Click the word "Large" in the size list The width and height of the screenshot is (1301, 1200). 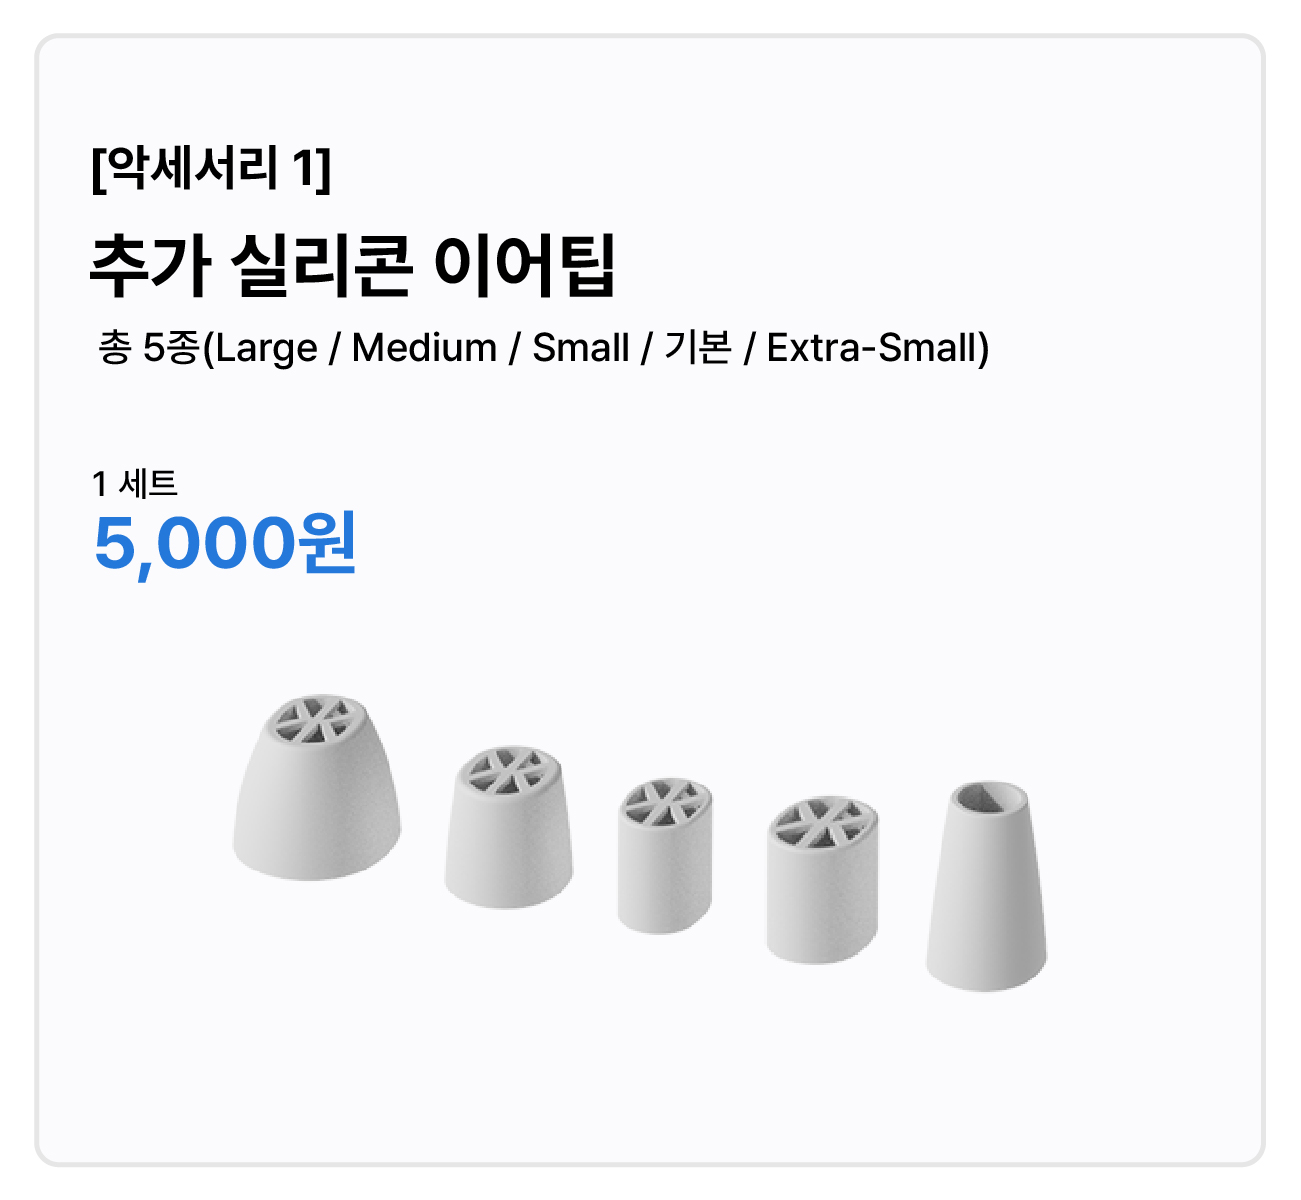click(266, 349)
